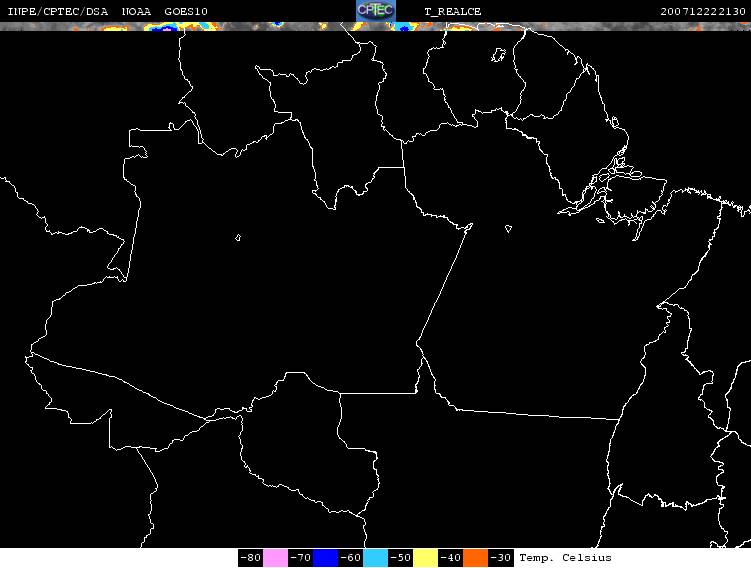Click the -60 legend value

coord(350,557)
